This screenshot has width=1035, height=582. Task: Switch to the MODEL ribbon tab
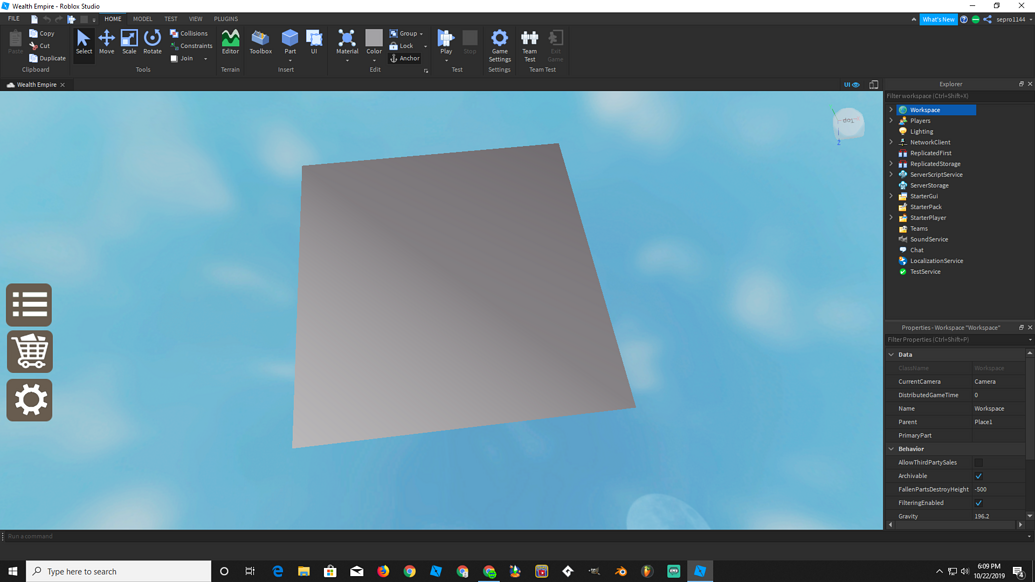(x=143, y=19)
